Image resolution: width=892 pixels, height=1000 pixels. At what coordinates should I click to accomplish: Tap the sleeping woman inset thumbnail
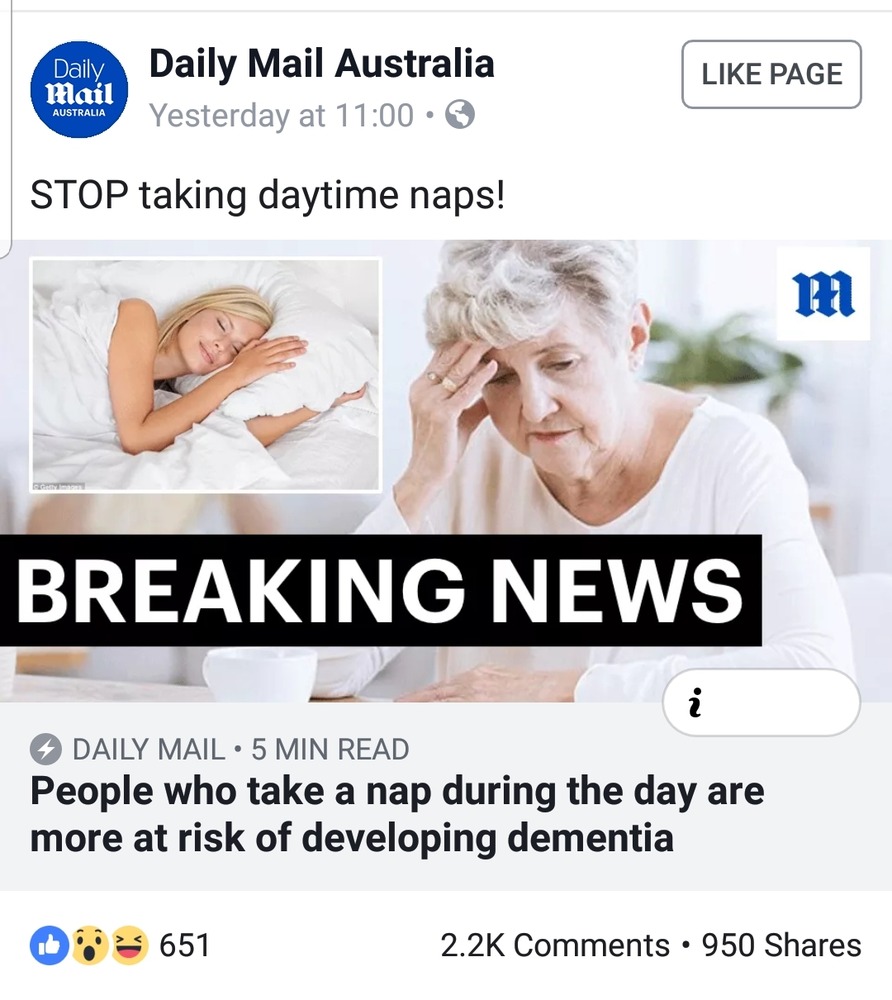tap(205, 375)
